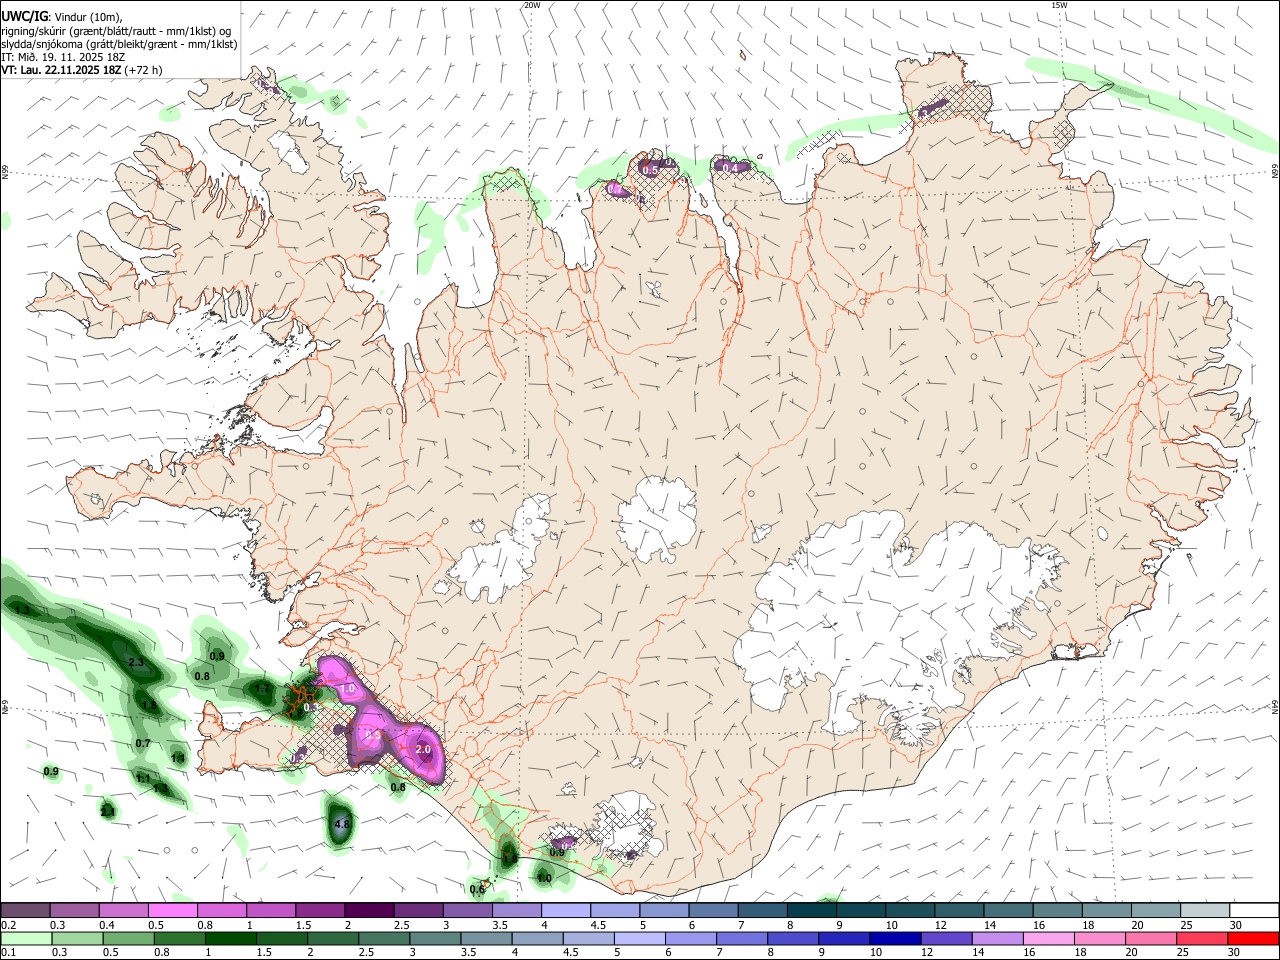Click the lavender swatch between 4 and 4.5, upper legend
1280x960 pixels.
click(x=566, y=910)
